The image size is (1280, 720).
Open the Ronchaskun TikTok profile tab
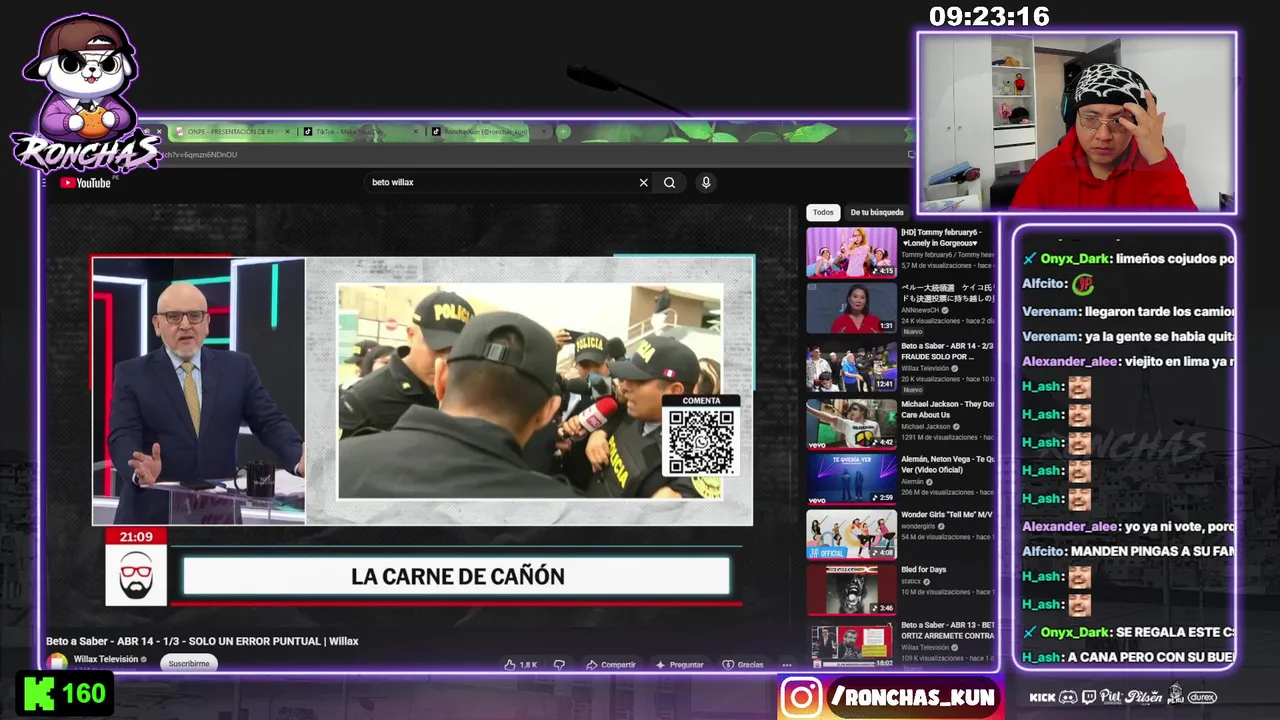click(486, 132)
